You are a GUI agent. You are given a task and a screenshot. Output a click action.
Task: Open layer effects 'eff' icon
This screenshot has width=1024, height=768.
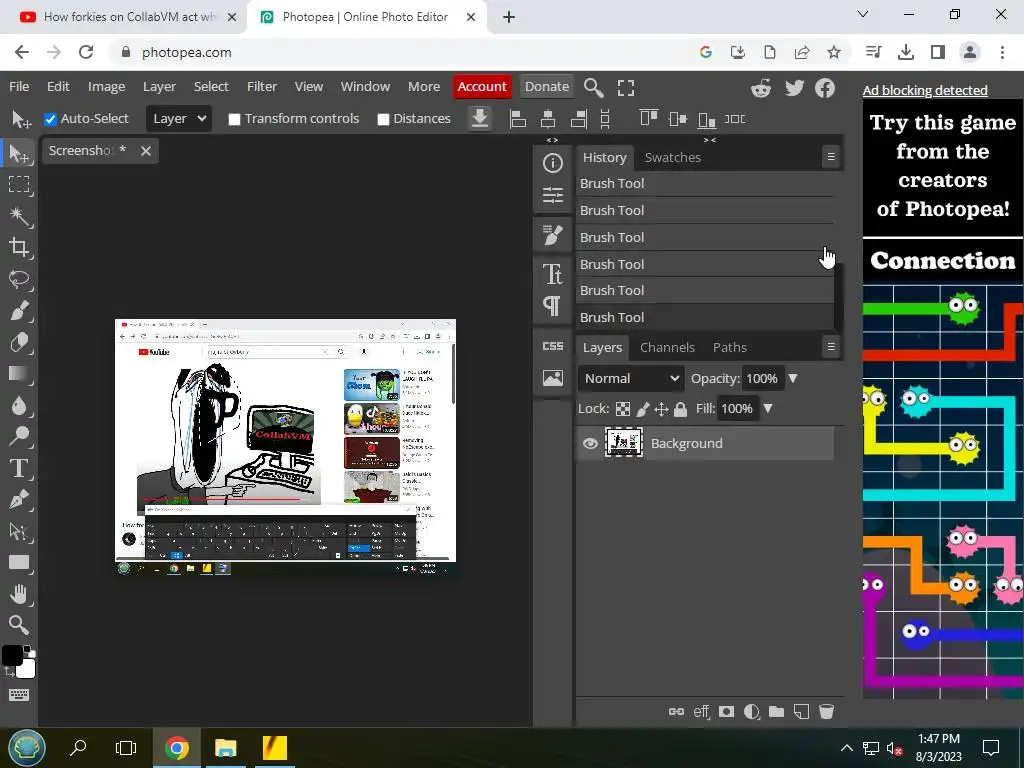[x=701, y=711]
